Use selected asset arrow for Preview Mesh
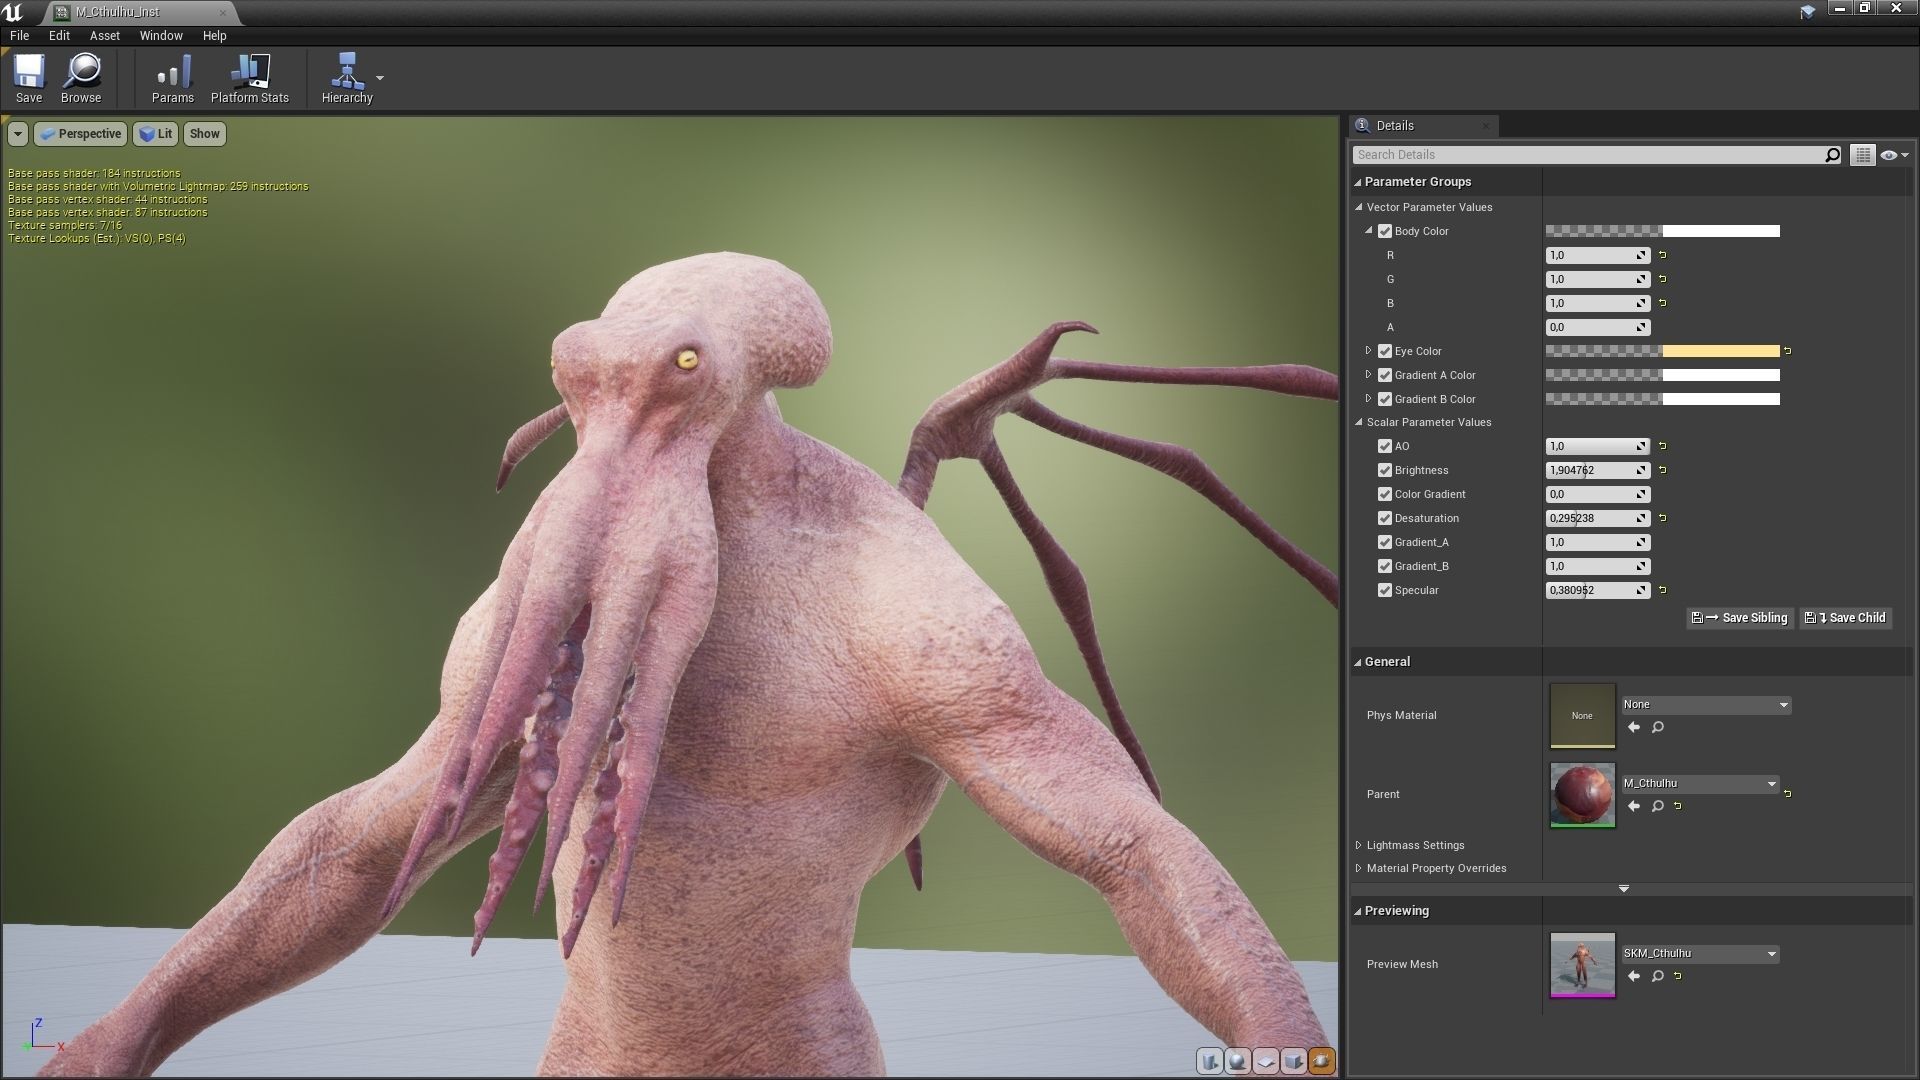This screenshot has height=1080, width=1920. pyautogui.click(x=1634, y=976)
